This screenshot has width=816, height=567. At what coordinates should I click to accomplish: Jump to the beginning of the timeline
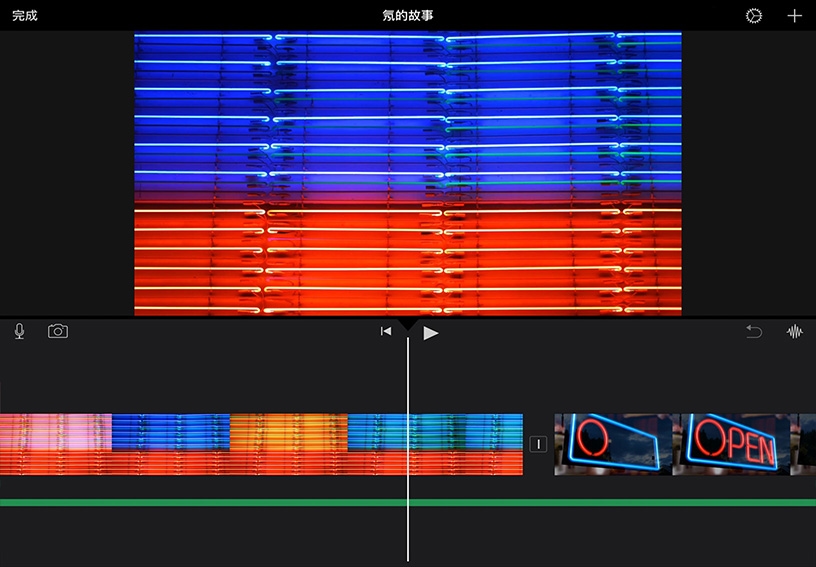(386, 332)
